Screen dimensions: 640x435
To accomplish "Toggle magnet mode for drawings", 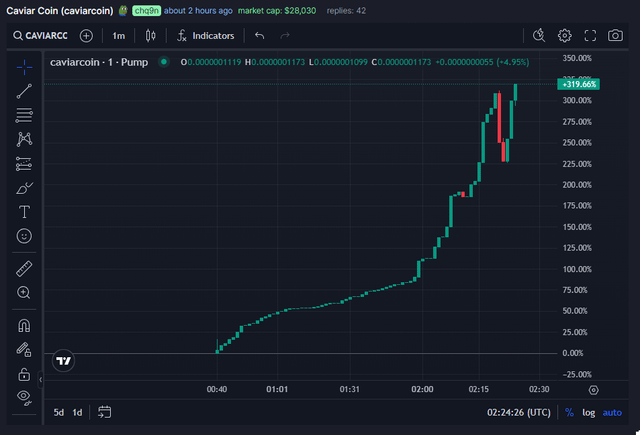I will point(24,325).
